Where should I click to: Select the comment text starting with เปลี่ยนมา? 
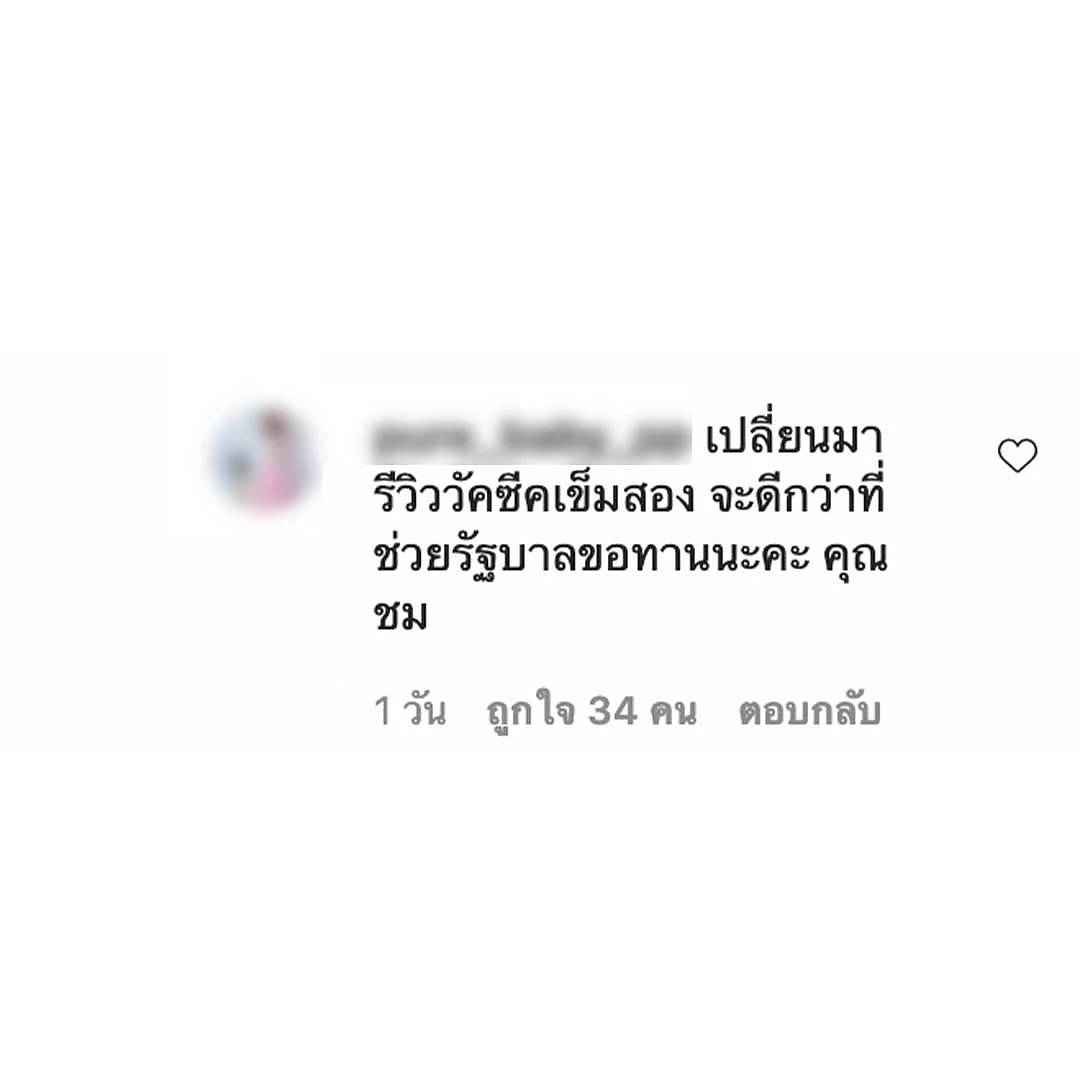click(630, 526)
